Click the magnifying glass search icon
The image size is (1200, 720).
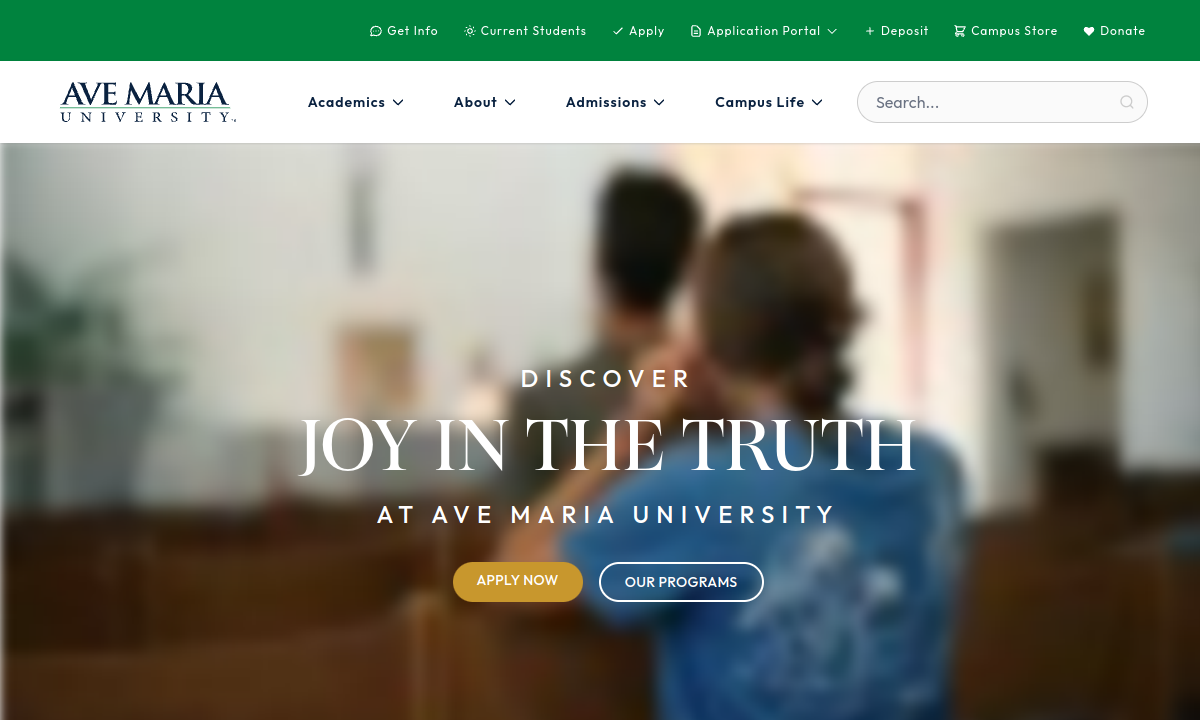[x=1127, y=102]
